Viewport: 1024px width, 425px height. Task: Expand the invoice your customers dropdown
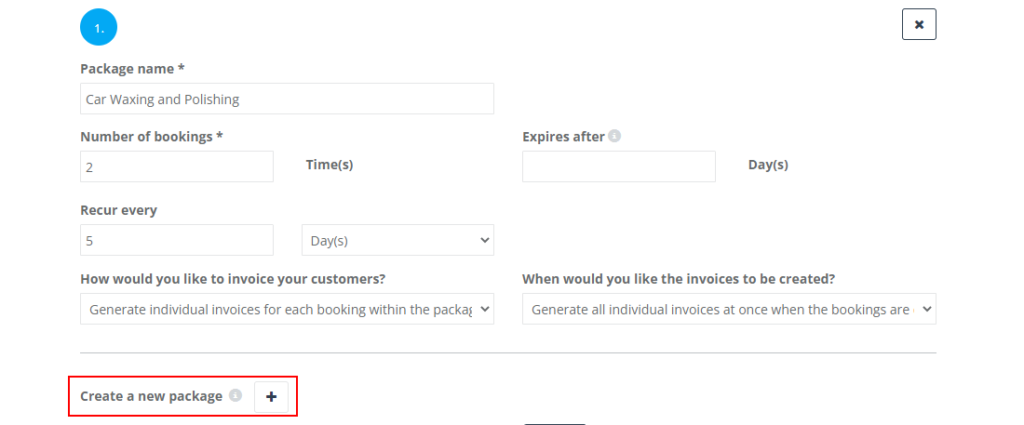click(287, 309)
